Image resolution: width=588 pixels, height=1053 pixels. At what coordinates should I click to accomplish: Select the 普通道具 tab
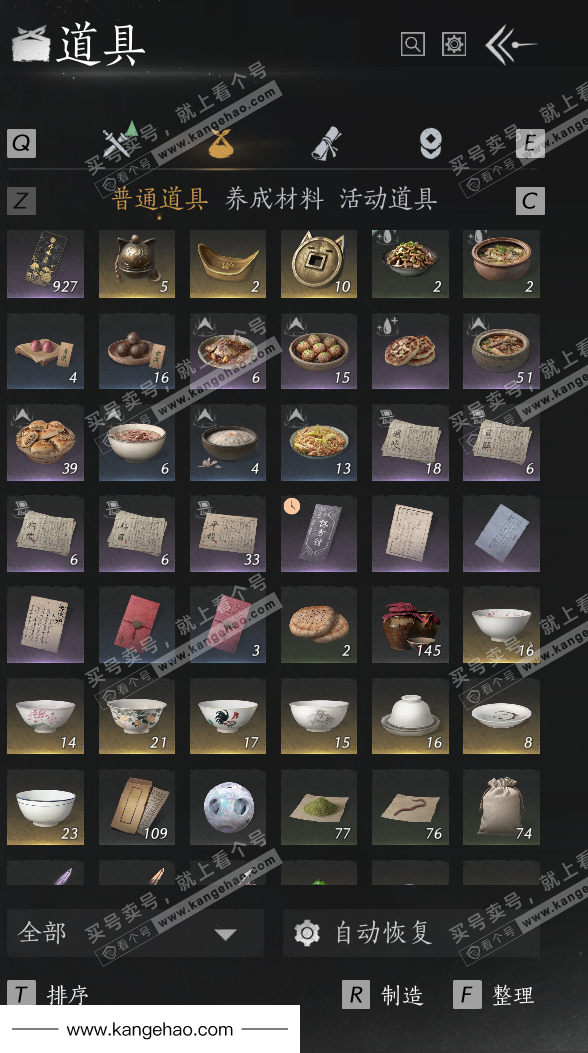point(160,199)
